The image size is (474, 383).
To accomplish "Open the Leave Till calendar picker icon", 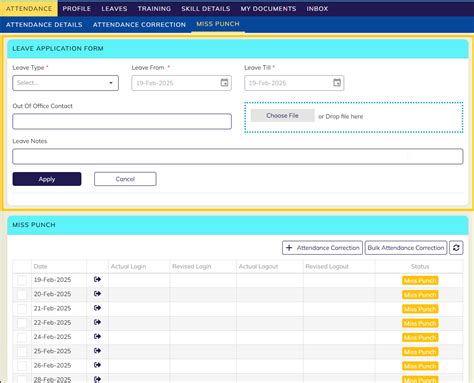I will coord(337,83).
